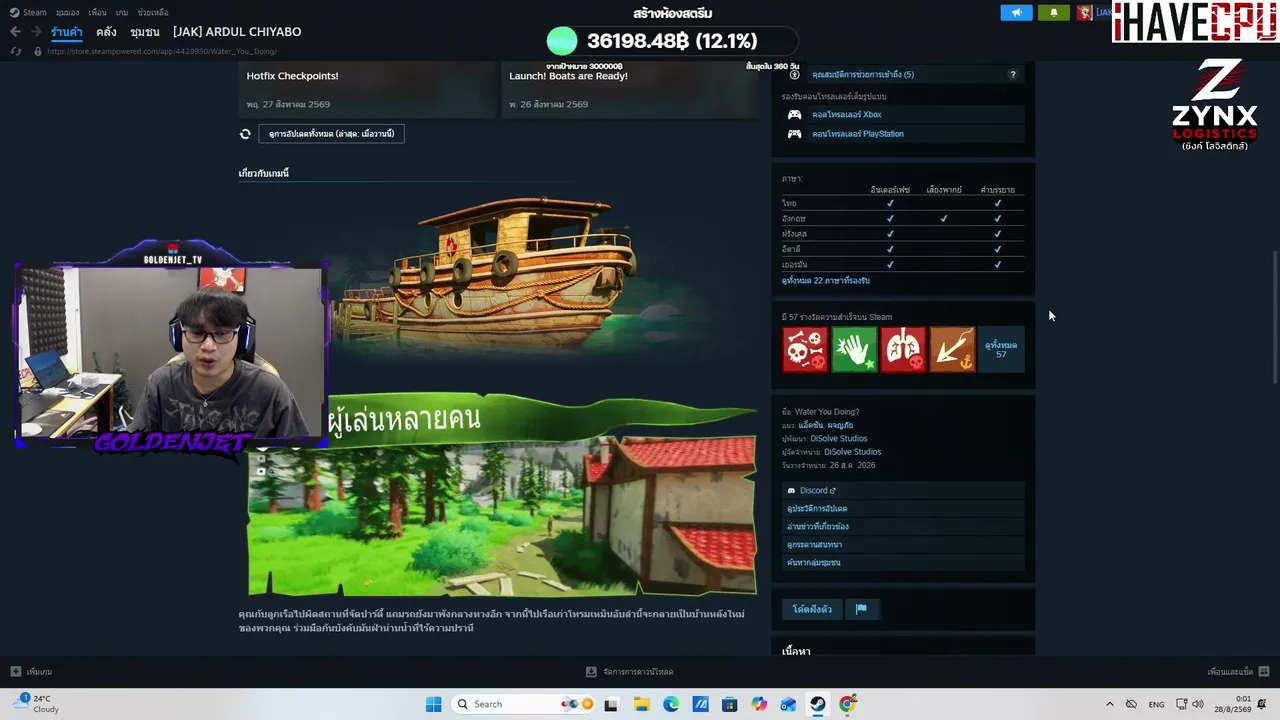Viewport: 1280px width, 720px height.
Task: Open the update history link
Action: click(x=903, y=509)
